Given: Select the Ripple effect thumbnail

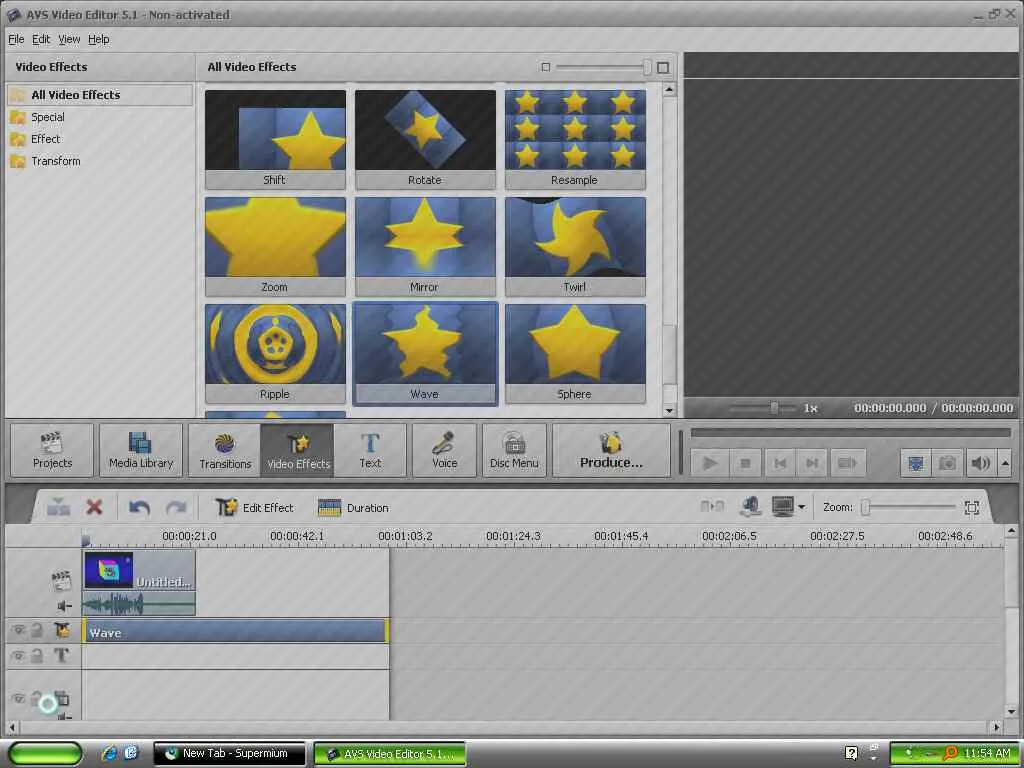Looking at the screenshot, I should (275, 353).
